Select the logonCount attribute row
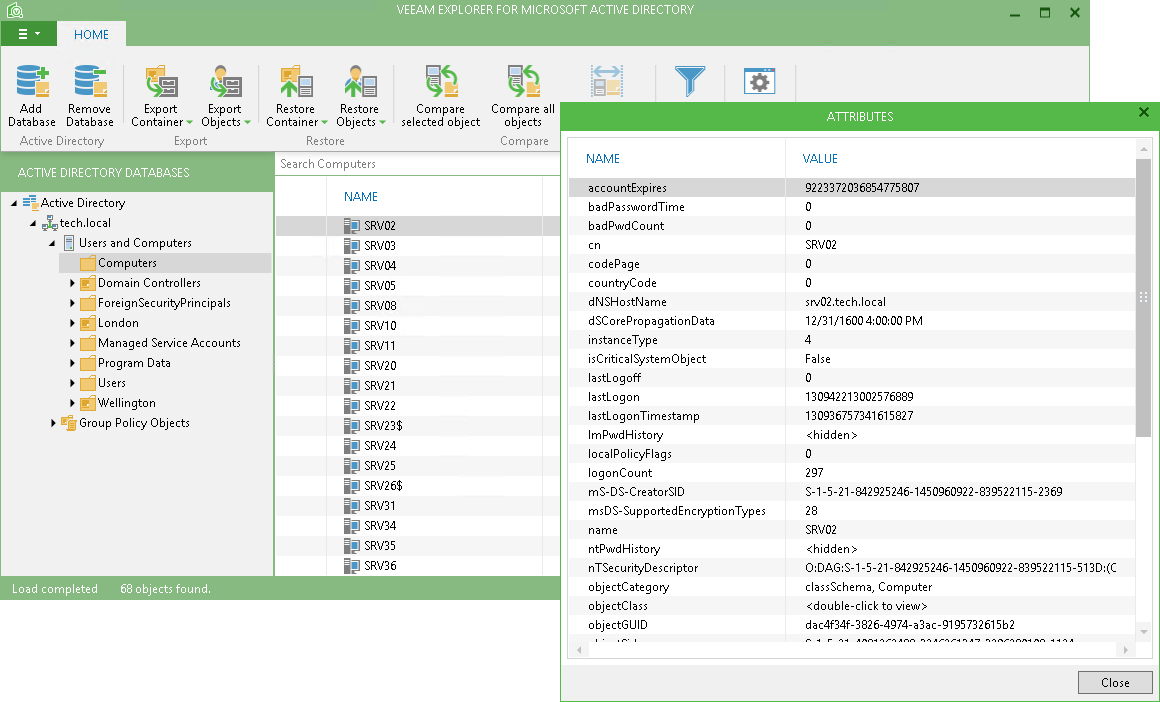This screenshot has width=1160, height=702. (852, 473)
